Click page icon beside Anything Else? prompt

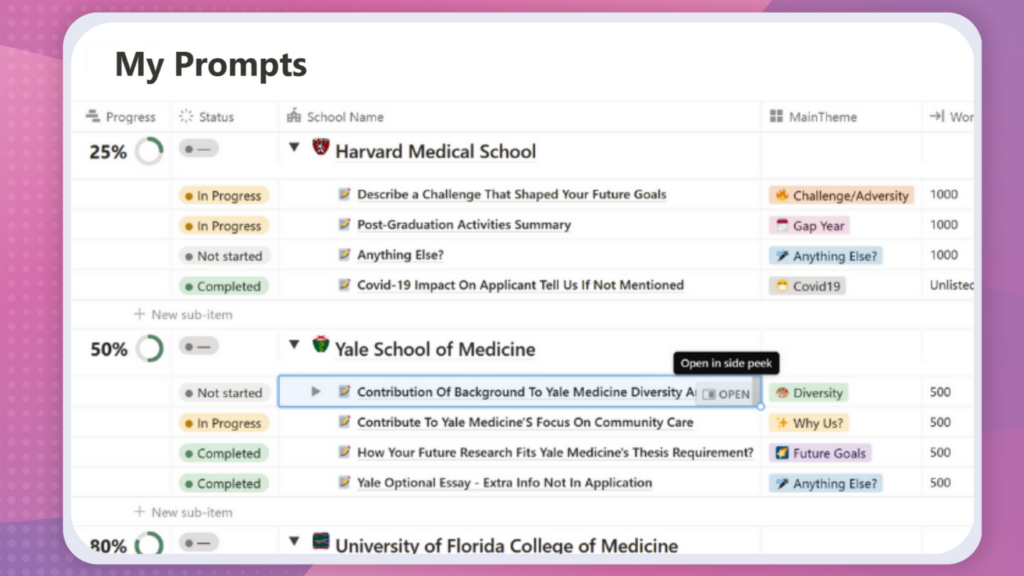click(345, 255)
